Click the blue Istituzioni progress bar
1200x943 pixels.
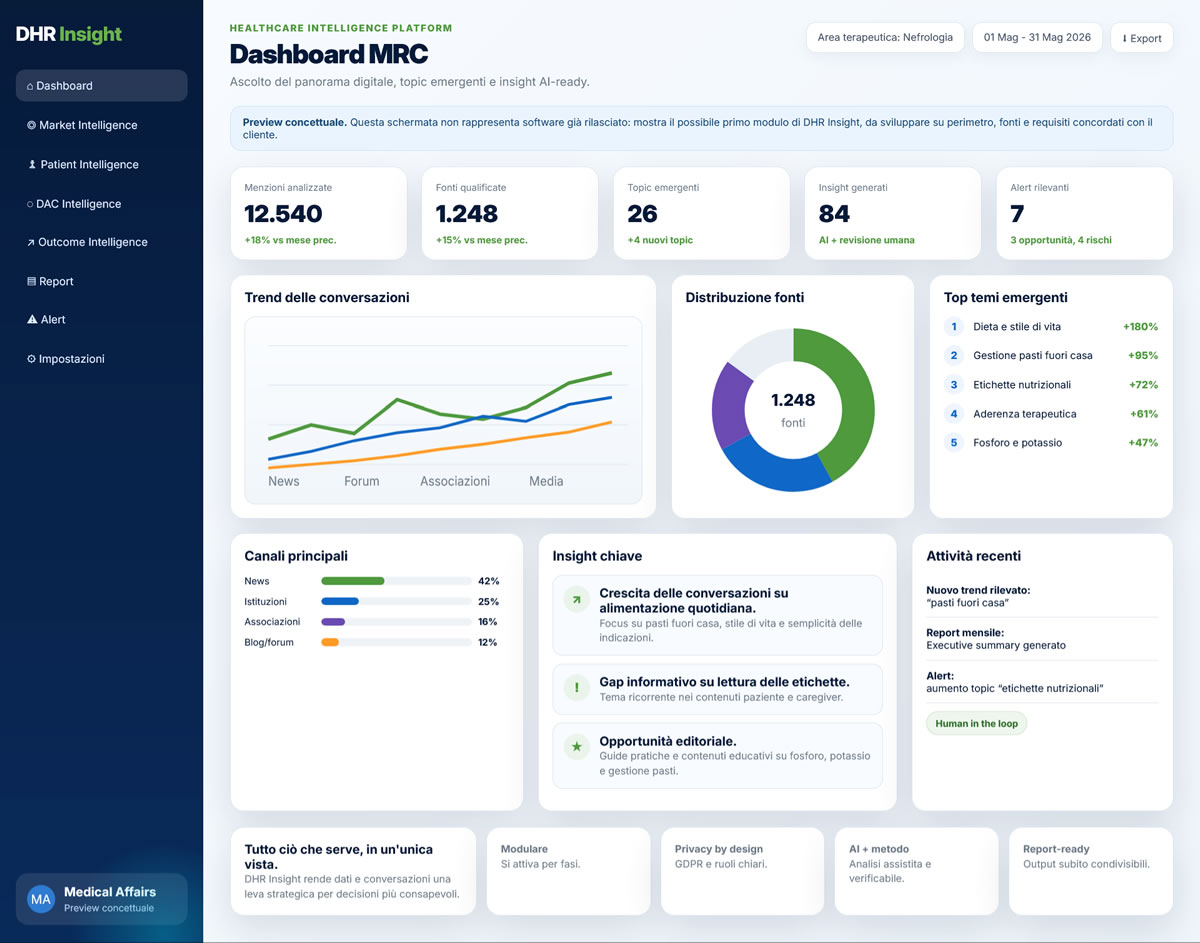pos(340,602)
